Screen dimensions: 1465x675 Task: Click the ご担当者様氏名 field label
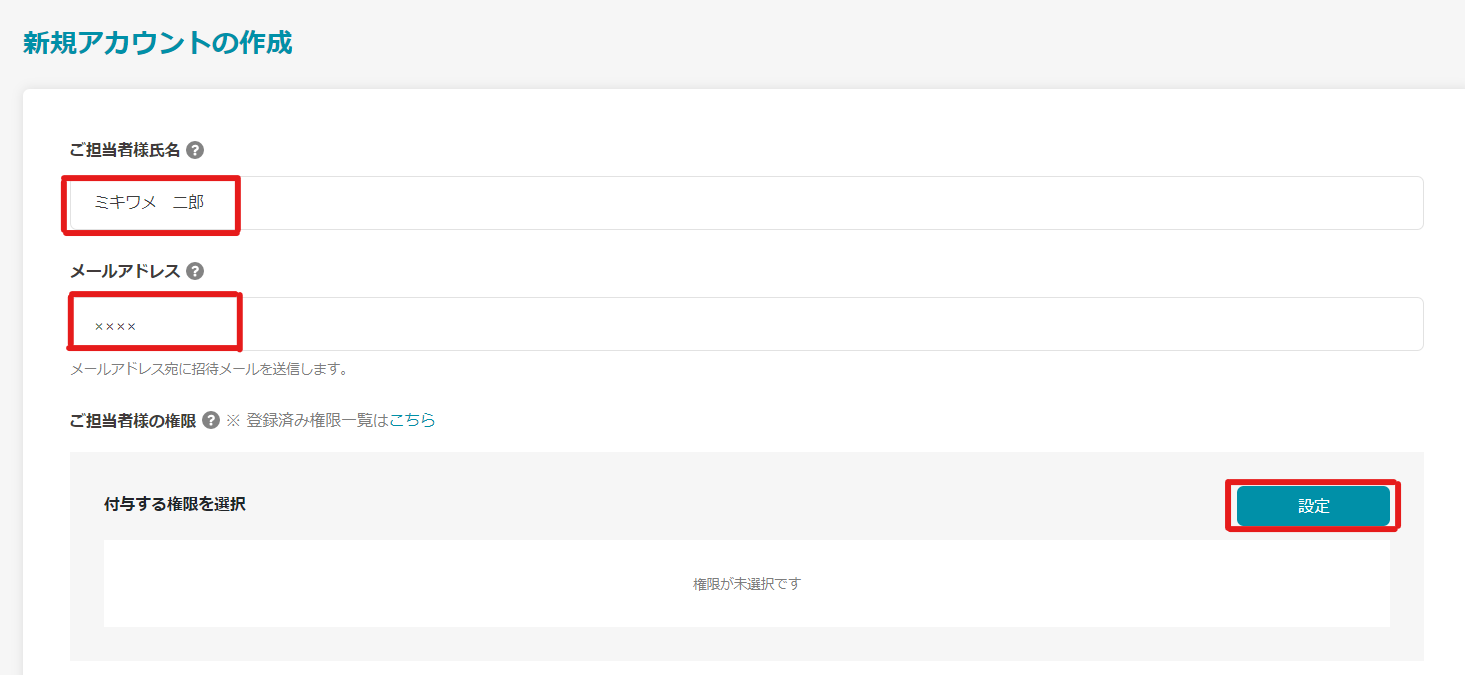[x=125, y=150]
